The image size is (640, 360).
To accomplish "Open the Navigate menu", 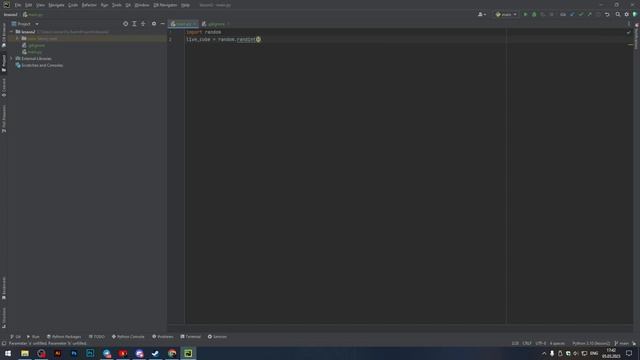I will 56,5.
